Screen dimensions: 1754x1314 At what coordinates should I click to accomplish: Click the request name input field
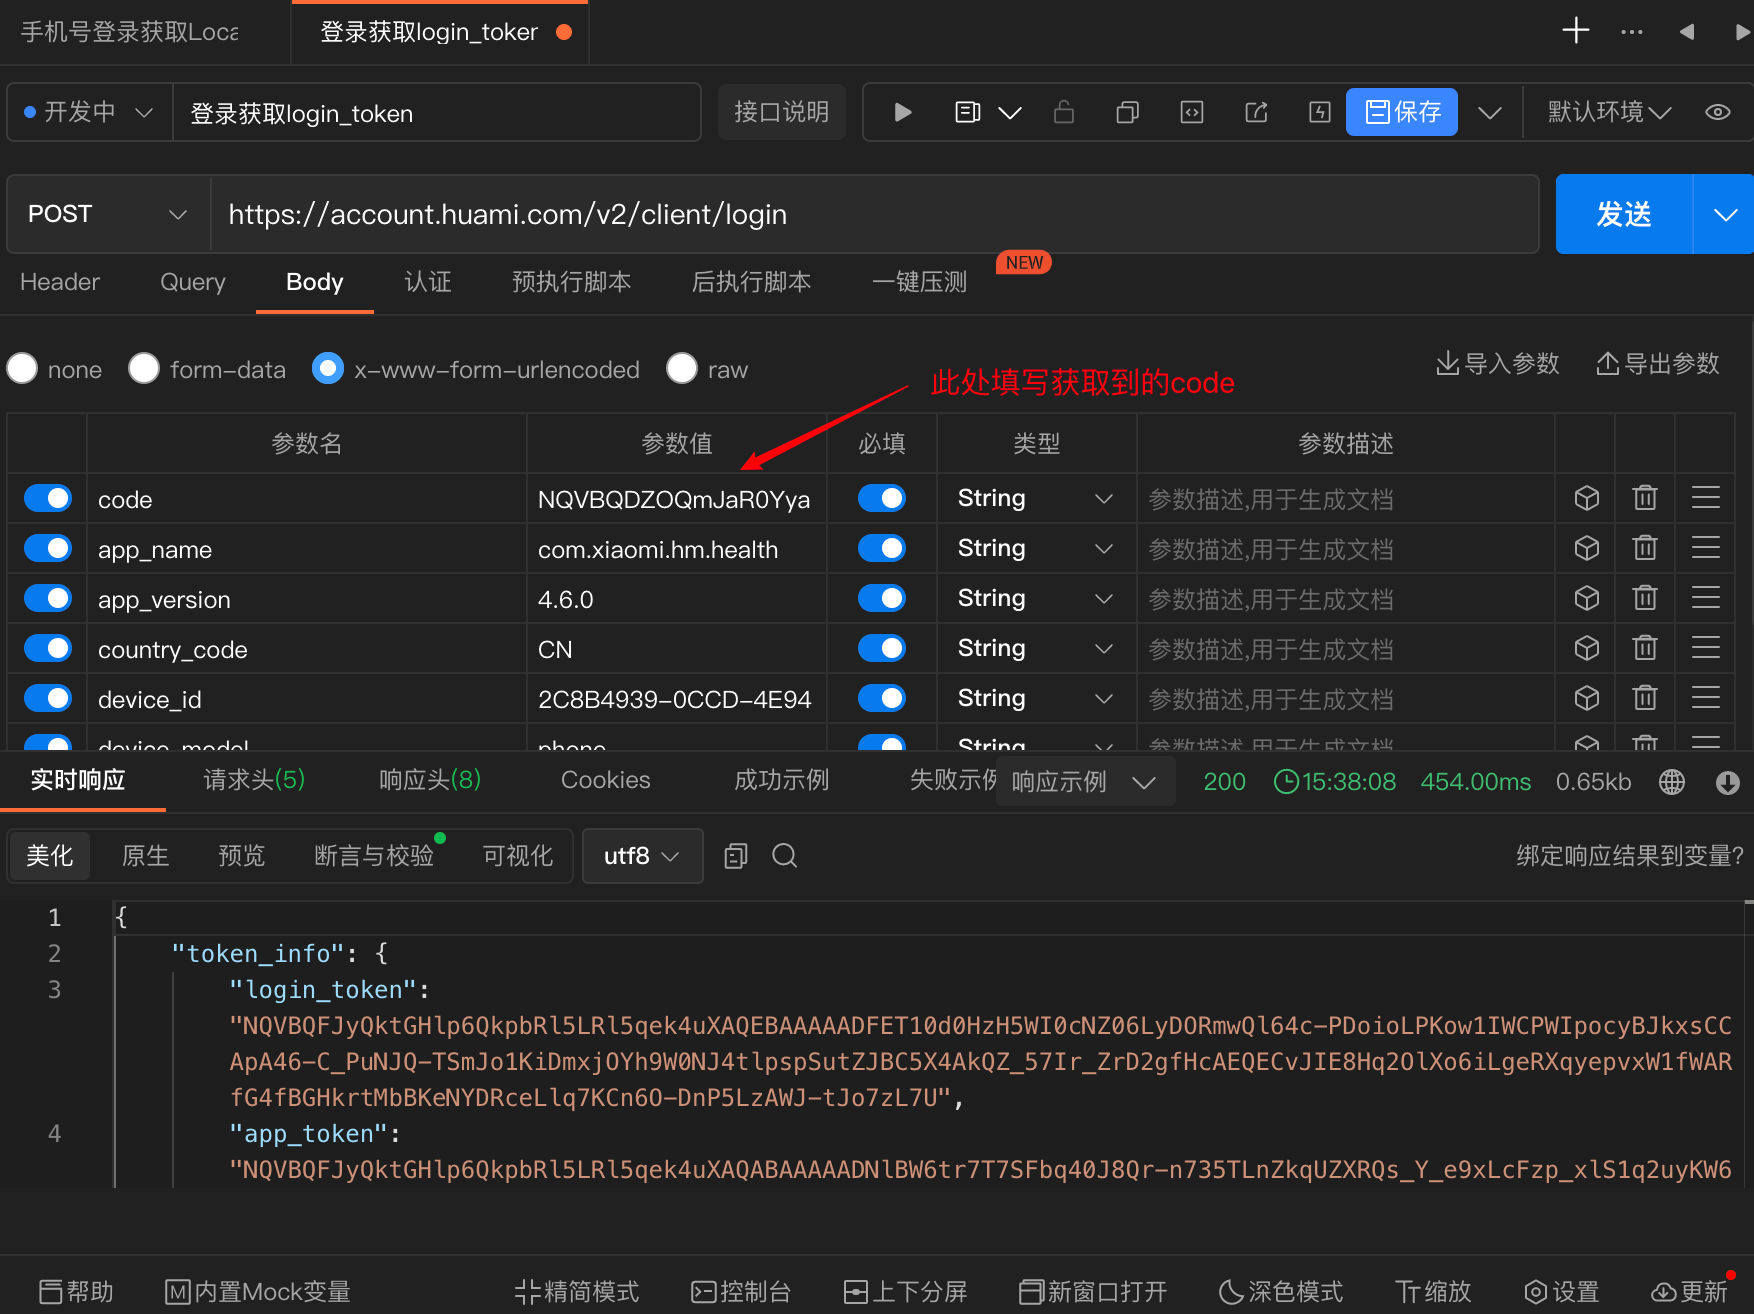click(x=436, y=112)
